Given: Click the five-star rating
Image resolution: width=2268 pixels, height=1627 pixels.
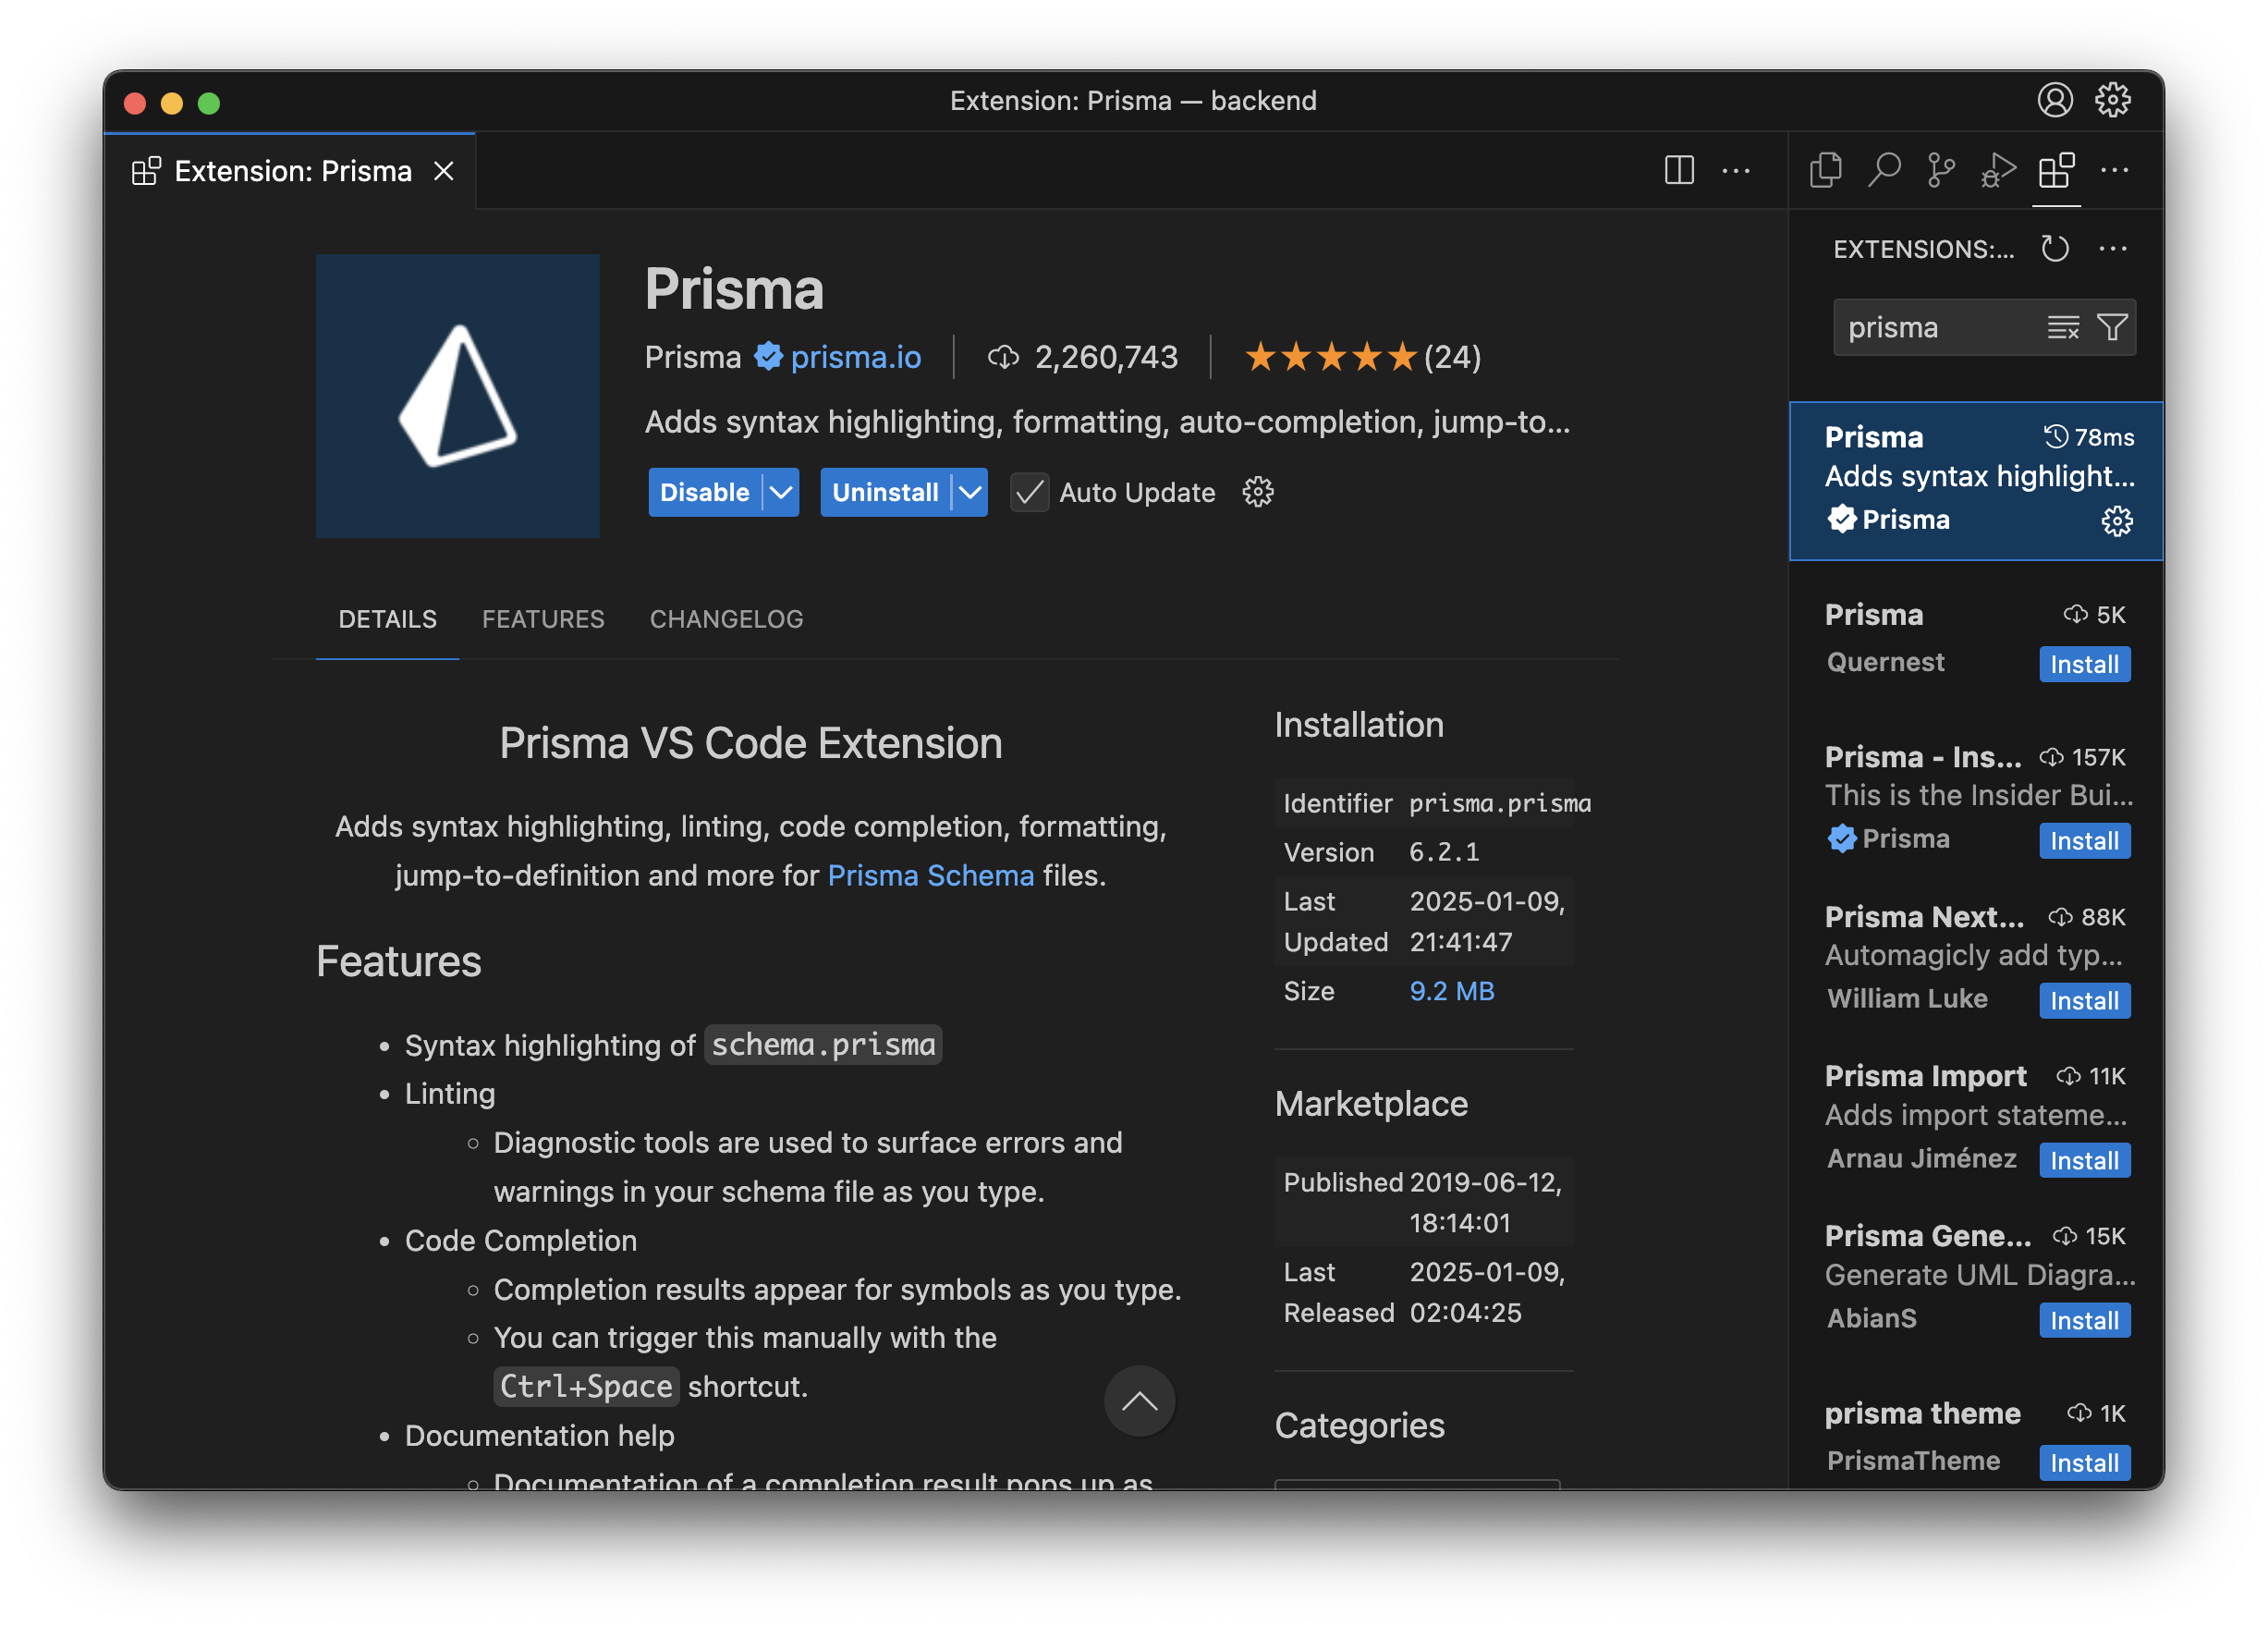Looking at the screenshot, I should [x=1330, y=357].
